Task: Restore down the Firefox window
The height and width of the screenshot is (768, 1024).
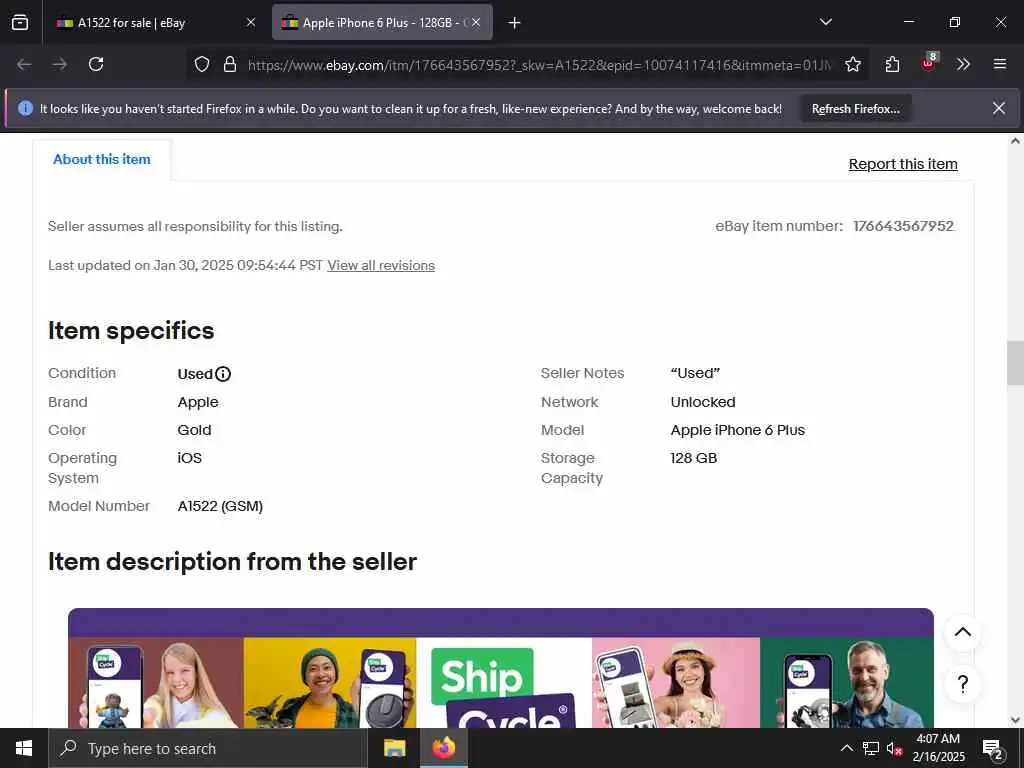Action: click(x=955, y=22)
